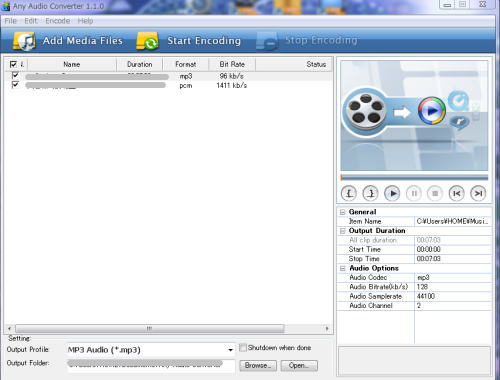
Task: Maximize the Any Audio Converter window
Action: click(x=462, y=4)
